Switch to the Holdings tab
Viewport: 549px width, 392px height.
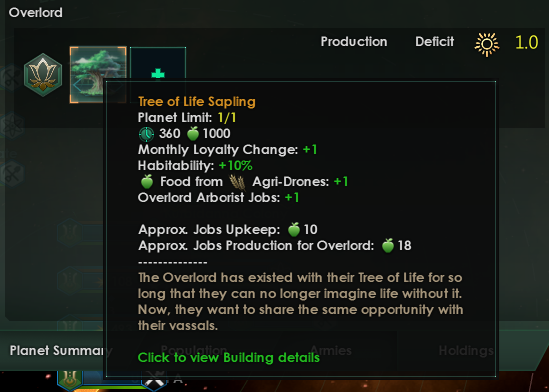(x=466, y=350)
